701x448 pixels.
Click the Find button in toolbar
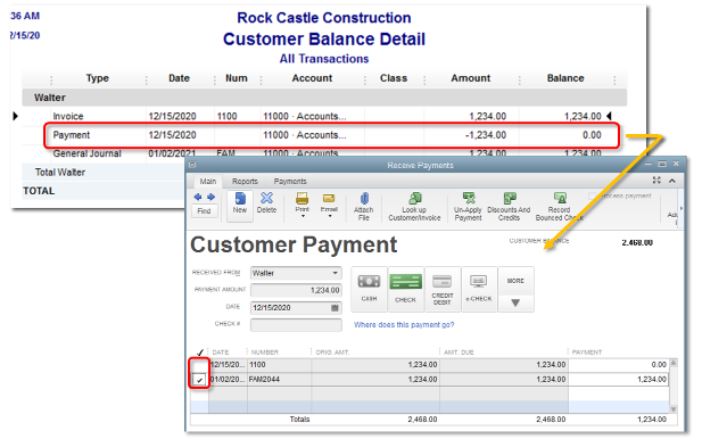tap(204, 211)
